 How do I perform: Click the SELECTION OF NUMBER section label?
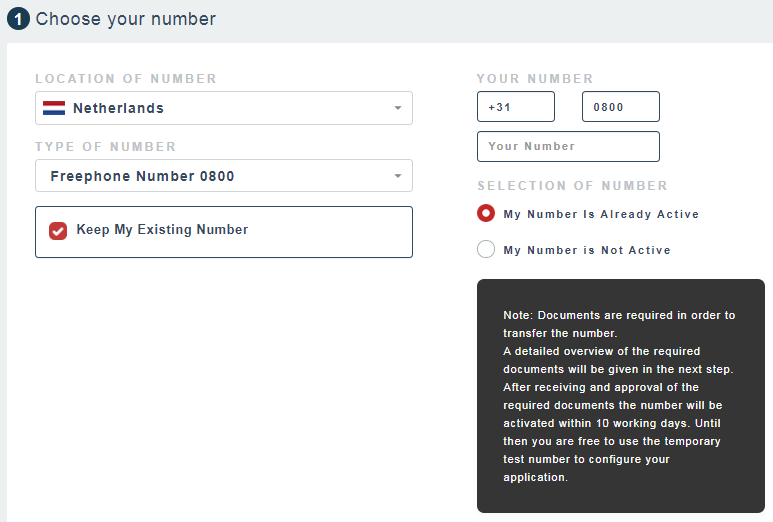pyautogui.click(x=572, y=186)
